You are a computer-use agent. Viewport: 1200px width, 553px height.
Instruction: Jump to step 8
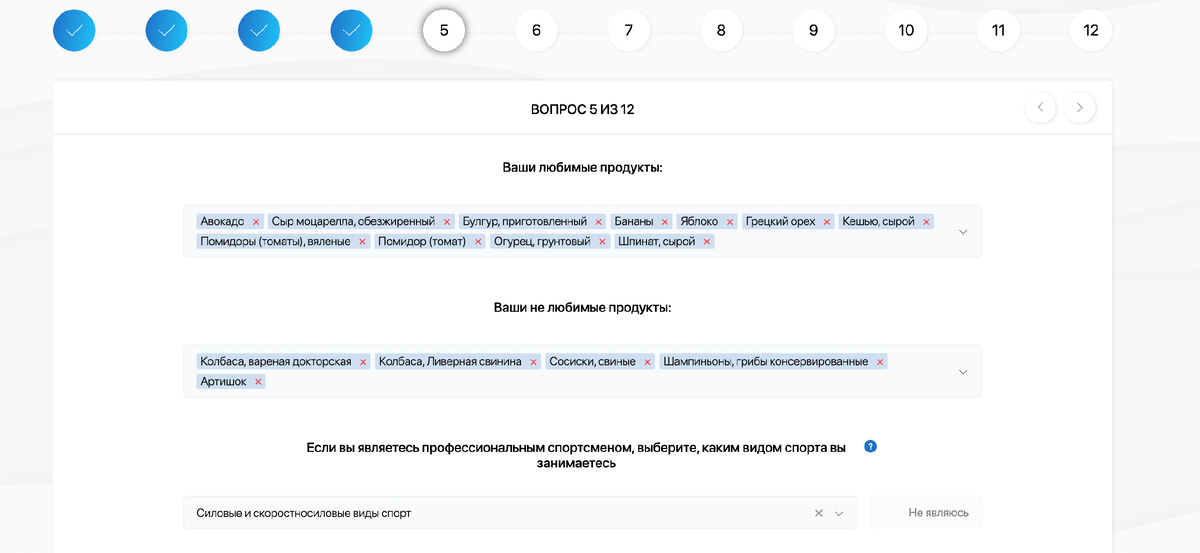[721, 30]
